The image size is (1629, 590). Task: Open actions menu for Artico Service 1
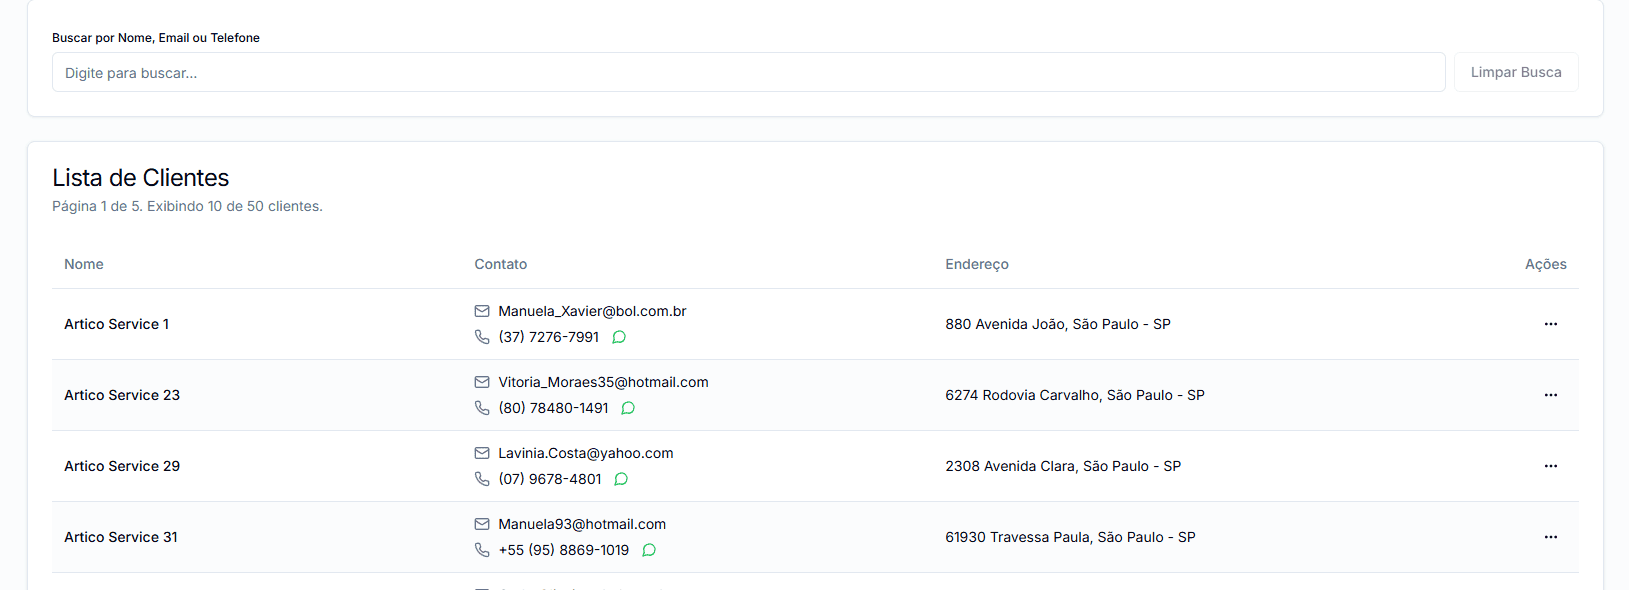pyautogui.click(x=1550, y=324)
